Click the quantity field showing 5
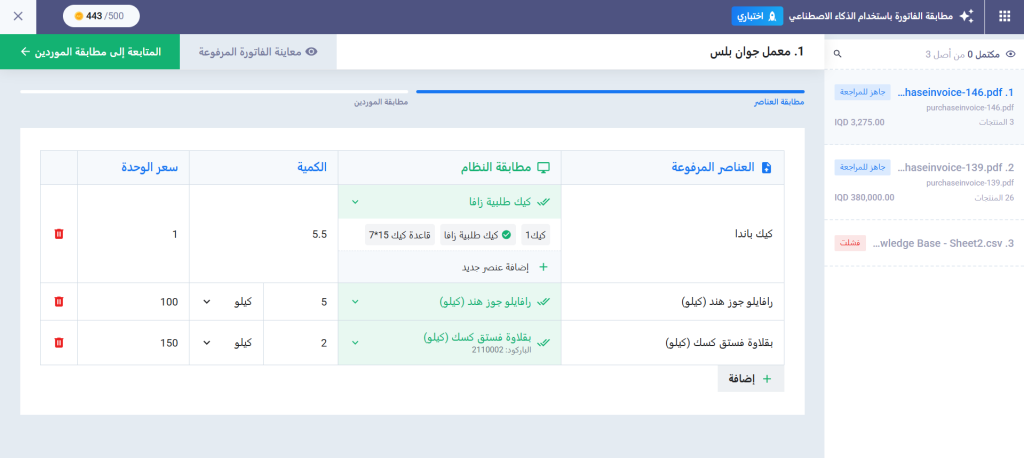The height and width of the screenshot is (458, 1024). pos(300,301)
